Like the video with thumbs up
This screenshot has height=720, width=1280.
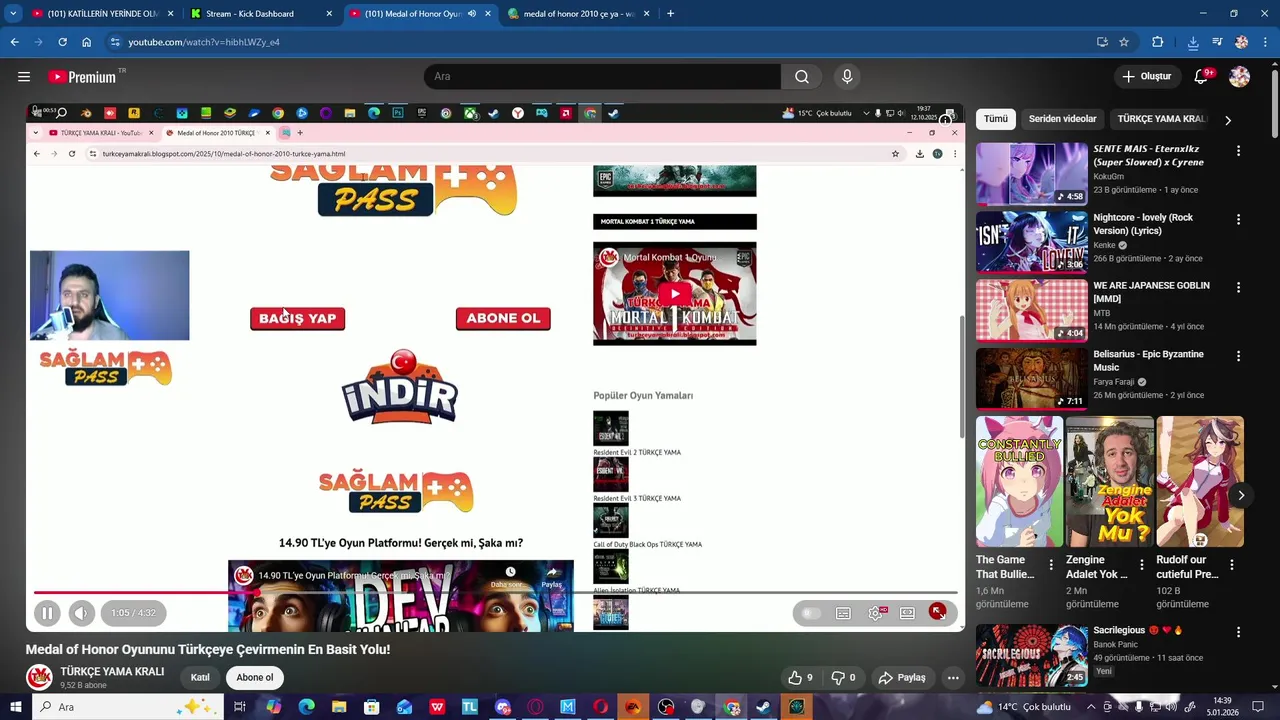click(800, 678)
